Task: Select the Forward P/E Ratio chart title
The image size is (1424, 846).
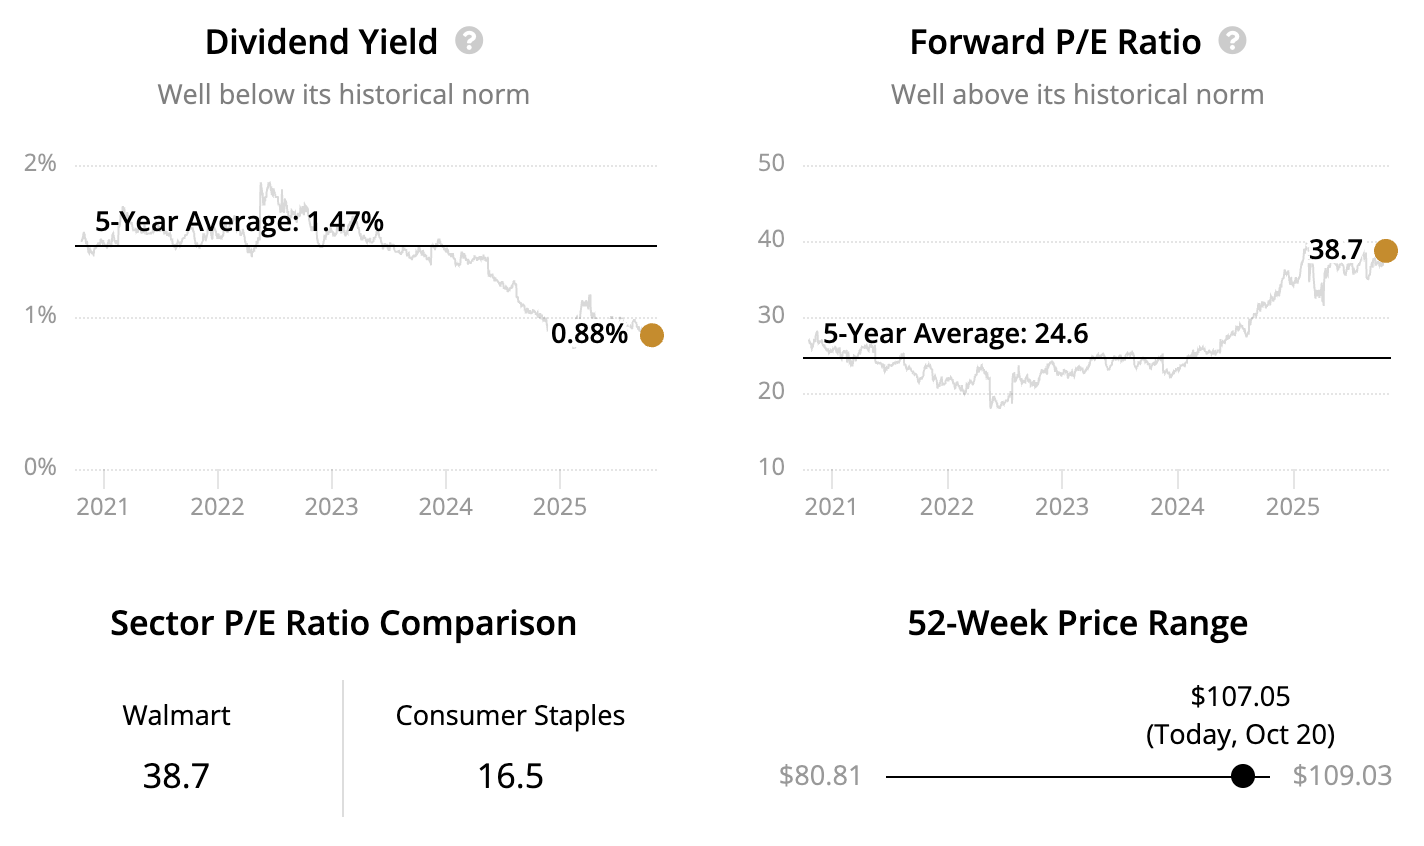Action: 1055,42
